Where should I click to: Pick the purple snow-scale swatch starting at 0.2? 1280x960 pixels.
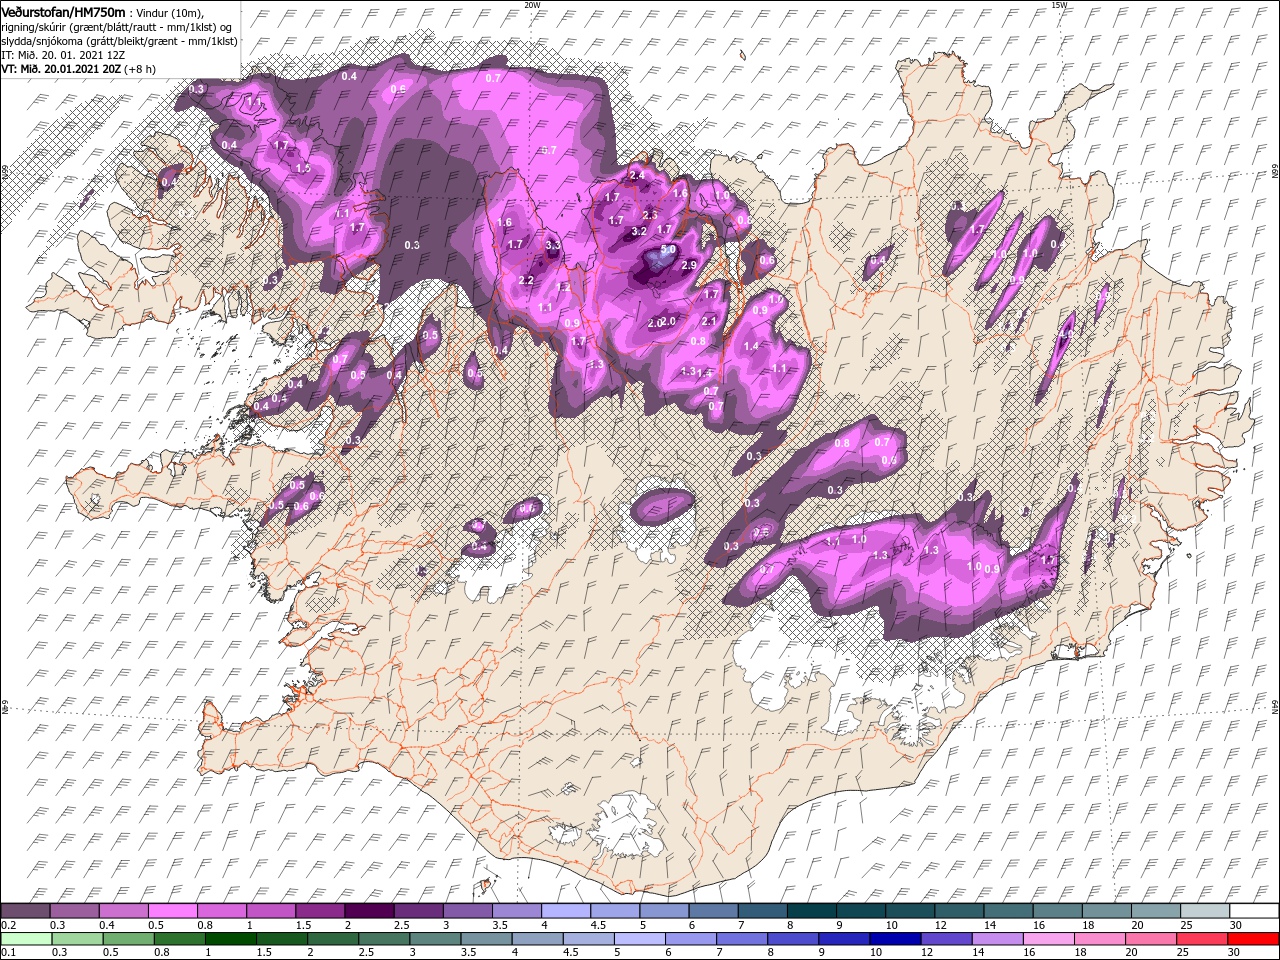(25, 911)
